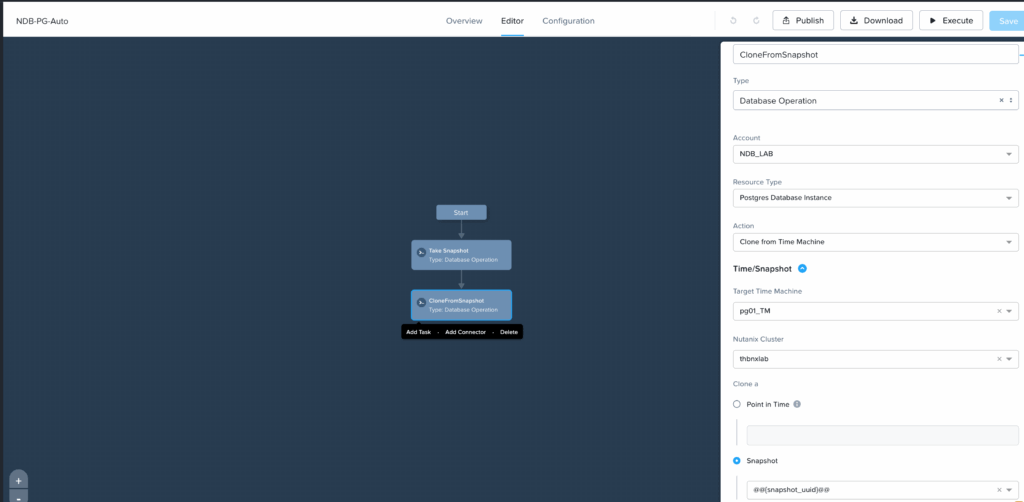1024x502 pixels.
Task: Choose Add Task in node popup
Action: click(419, 332)
